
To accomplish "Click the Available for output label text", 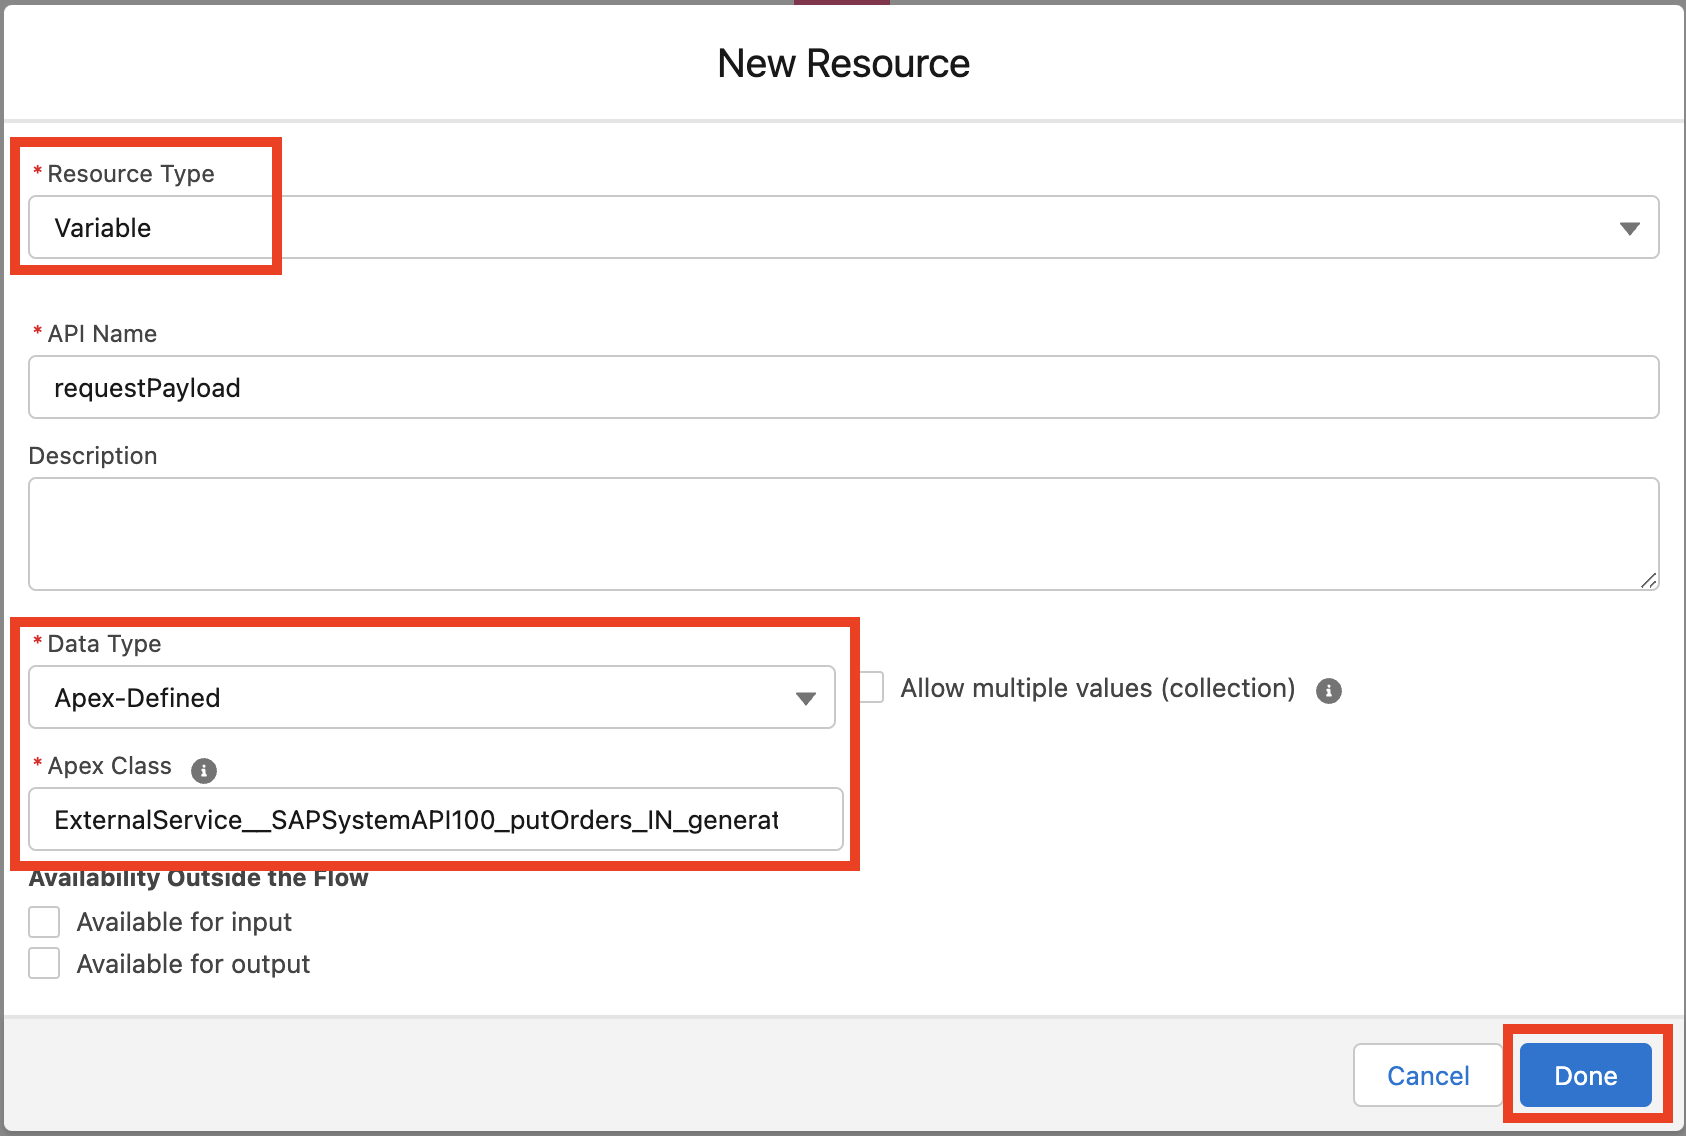I will (193, 964).
